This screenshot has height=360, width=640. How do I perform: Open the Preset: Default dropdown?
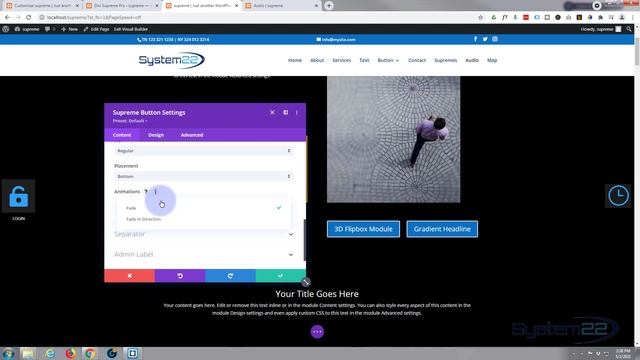(130, 121)
